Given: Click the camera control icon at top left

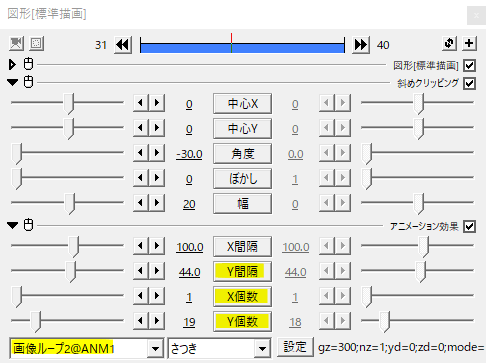Looking at the screenshot, I should [16, 43].
